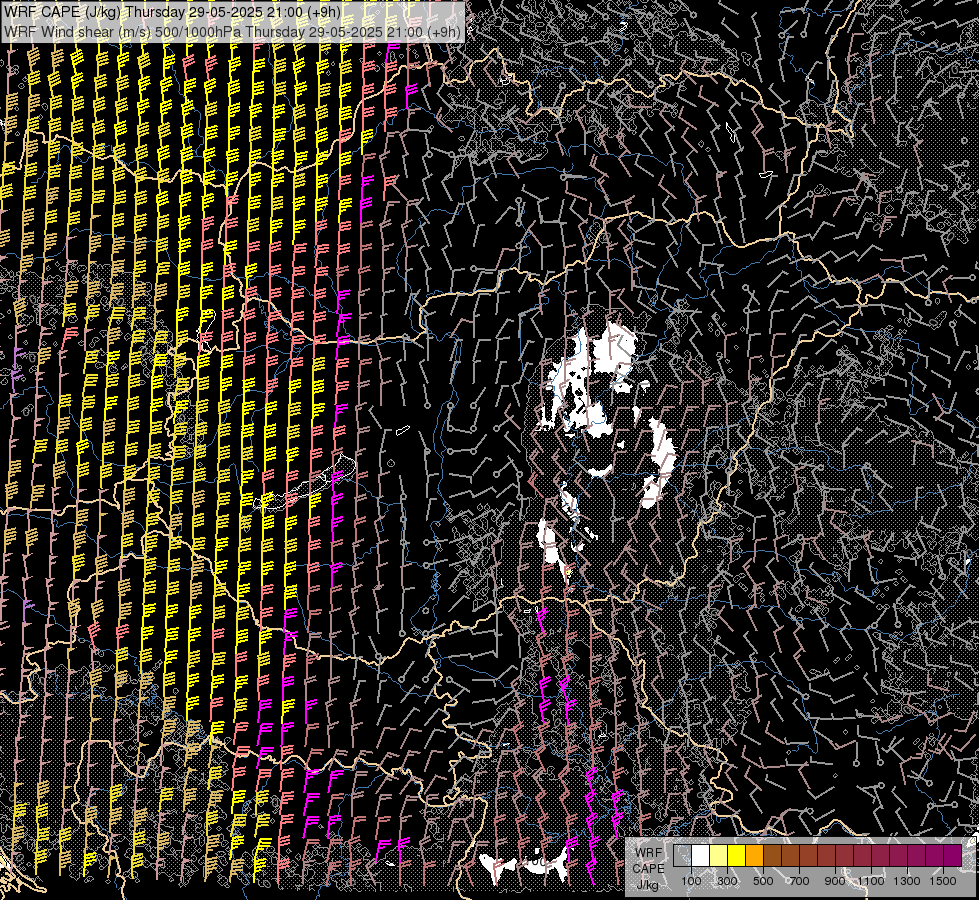Screen dimensions: 979x900
Task: Select the brown 500–600 legend swatch
Action: pyautogui.click(x=772, y=855)
